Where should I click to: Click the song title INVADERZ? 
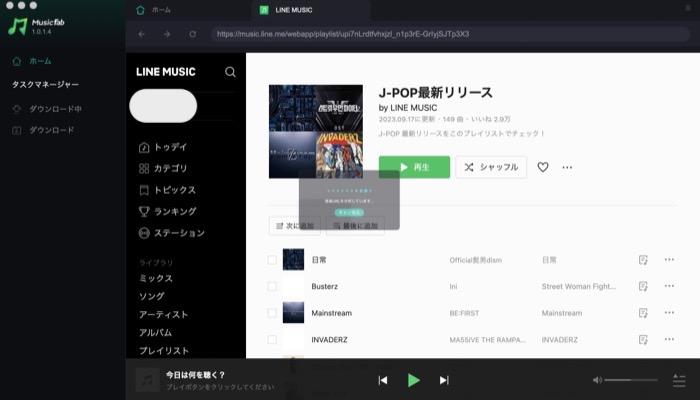[329, 340]
